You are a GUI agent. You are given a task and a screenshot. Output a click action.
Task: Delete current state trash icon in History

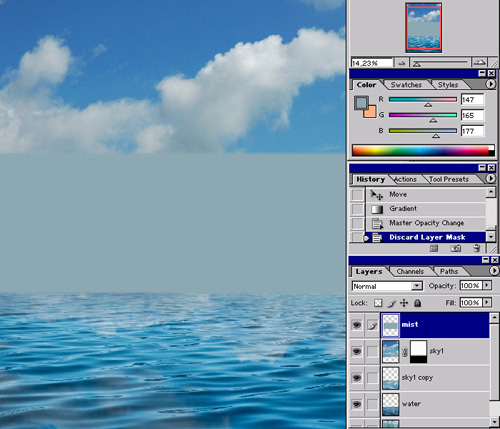pyautogui.click(x=477, y=248)
